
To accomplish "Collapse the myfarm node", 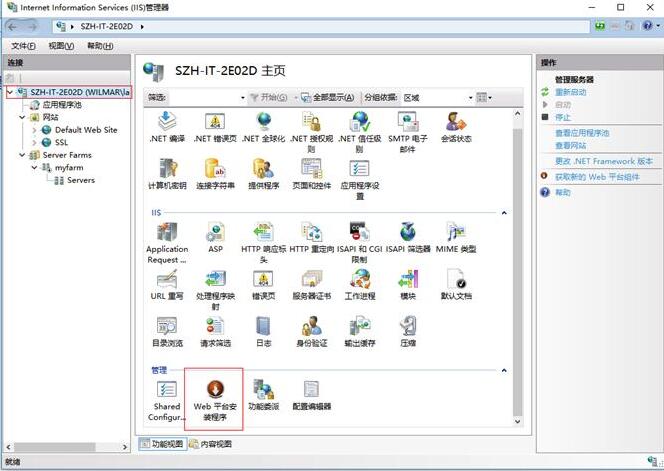I will coord(35,168).
